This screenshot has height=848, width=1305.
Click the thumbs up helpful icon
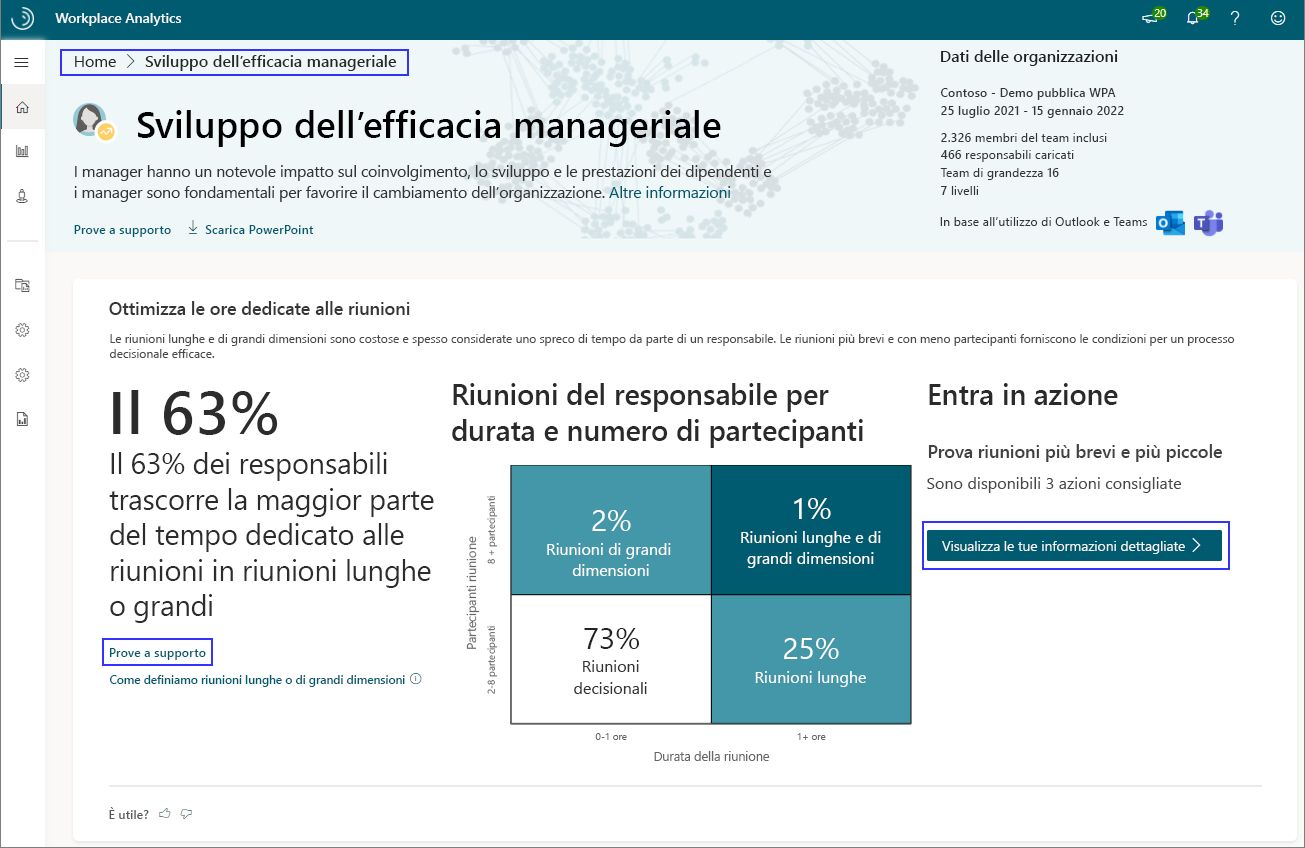[165, 814]
